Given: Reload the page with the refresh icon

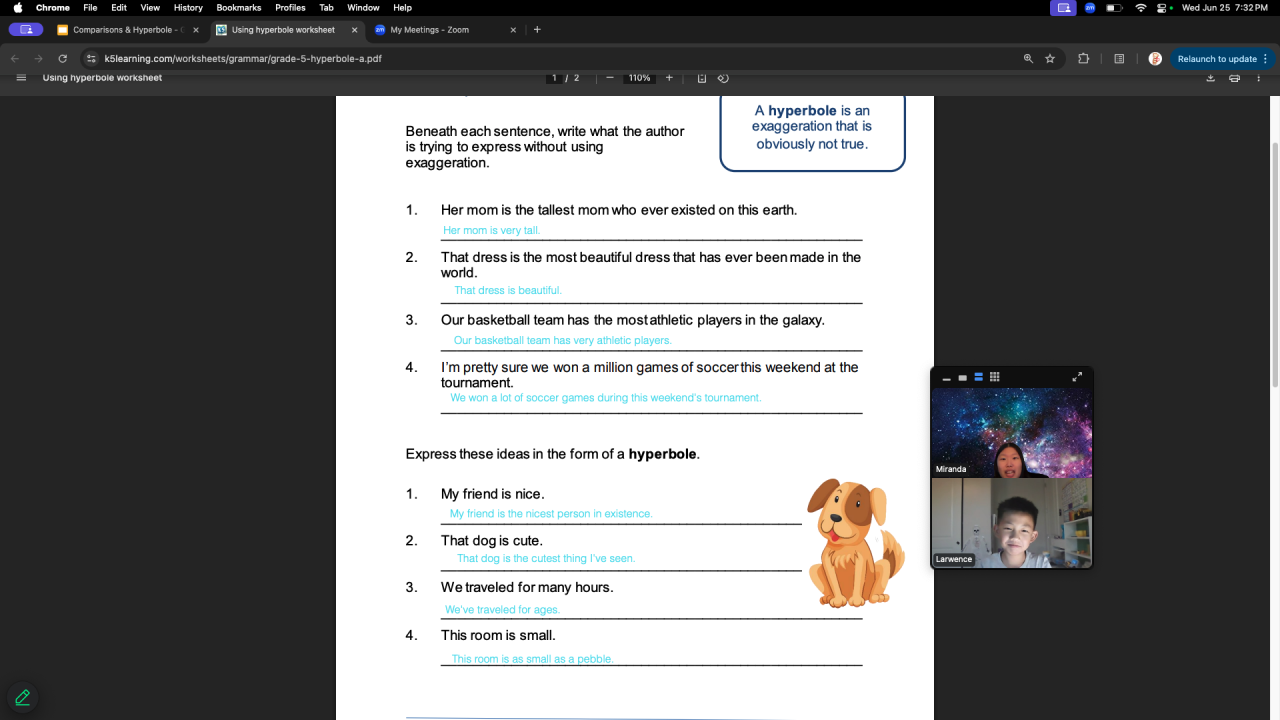Looking at the screenshot, I should click(63, 59).
